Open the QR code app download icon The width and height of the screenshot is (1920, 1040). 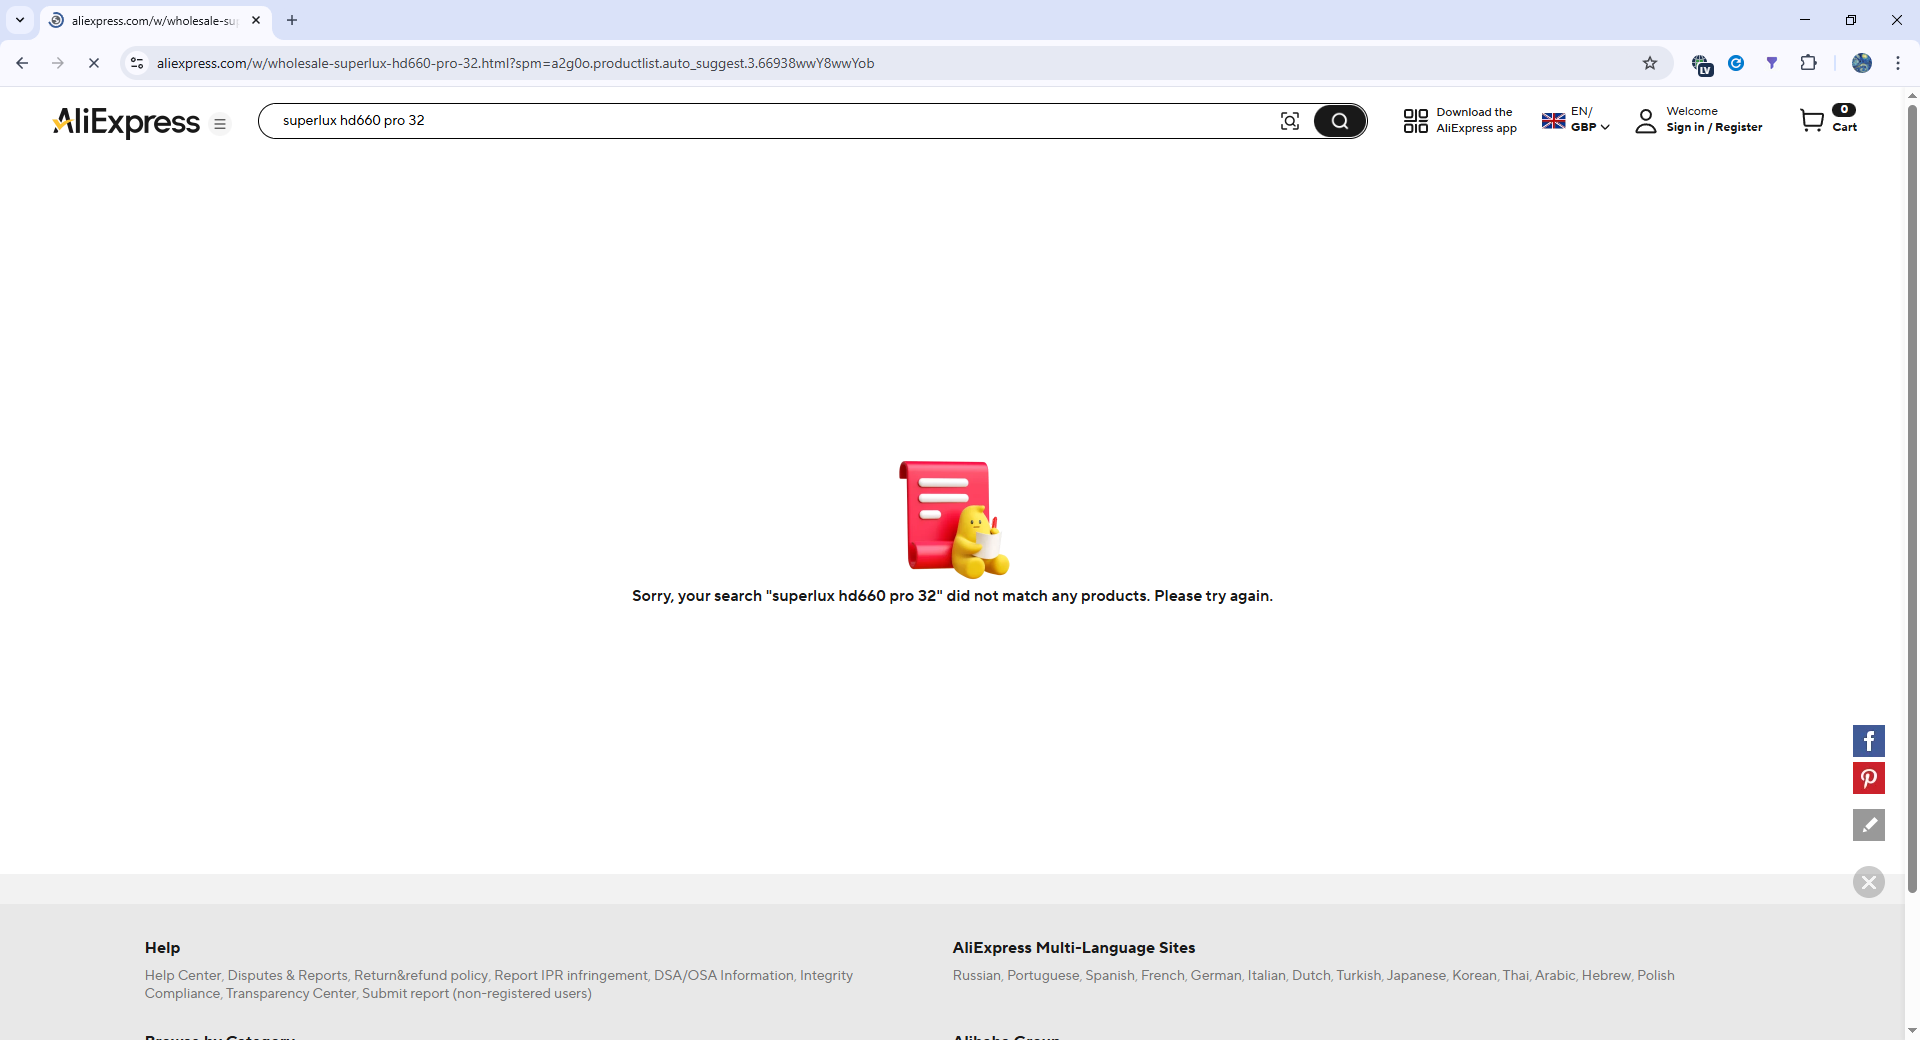[1415, 121]
